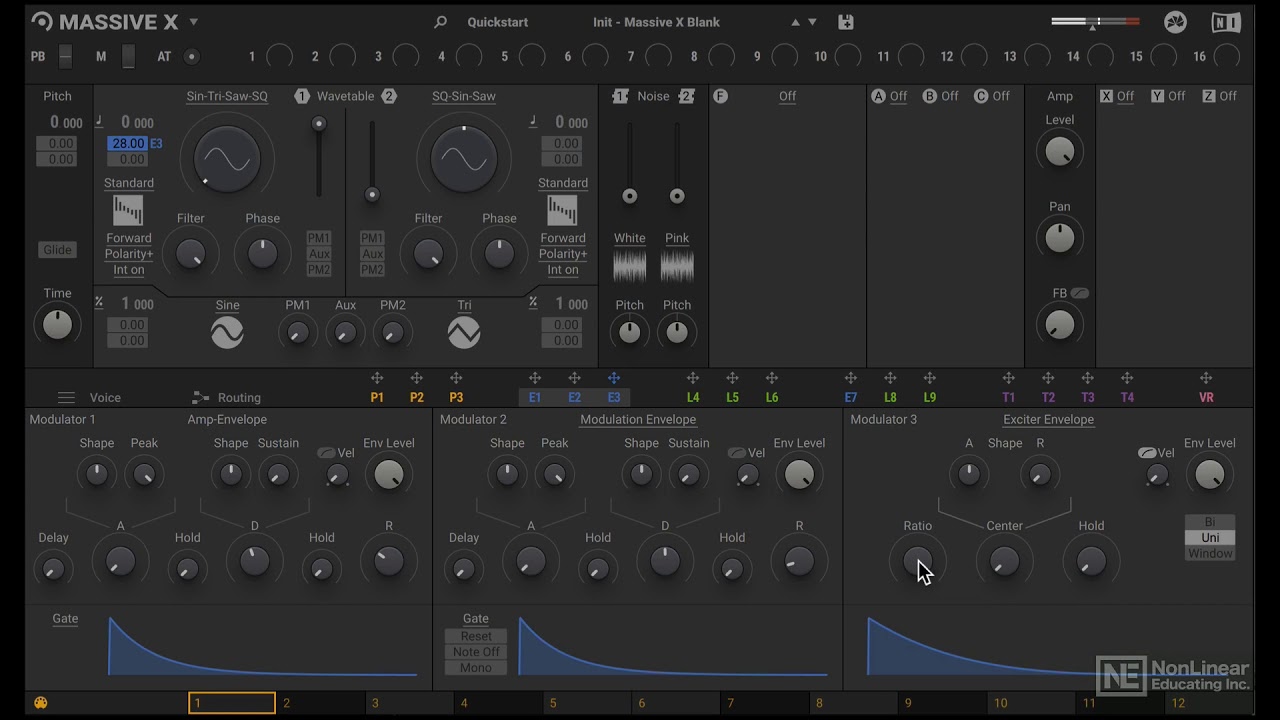Image resolution: width=1280 pixels, height=720 pixels.
Task: Click the blue 28.00 pitch modulation field
Action: (x=128, y=143)
